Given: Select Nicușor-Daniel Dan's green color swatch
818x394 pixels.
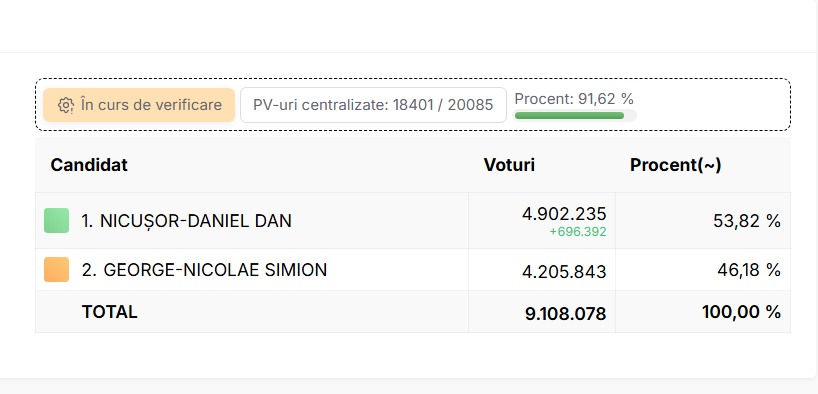Looking at the screenshot, I should click(x=56, y=220).
